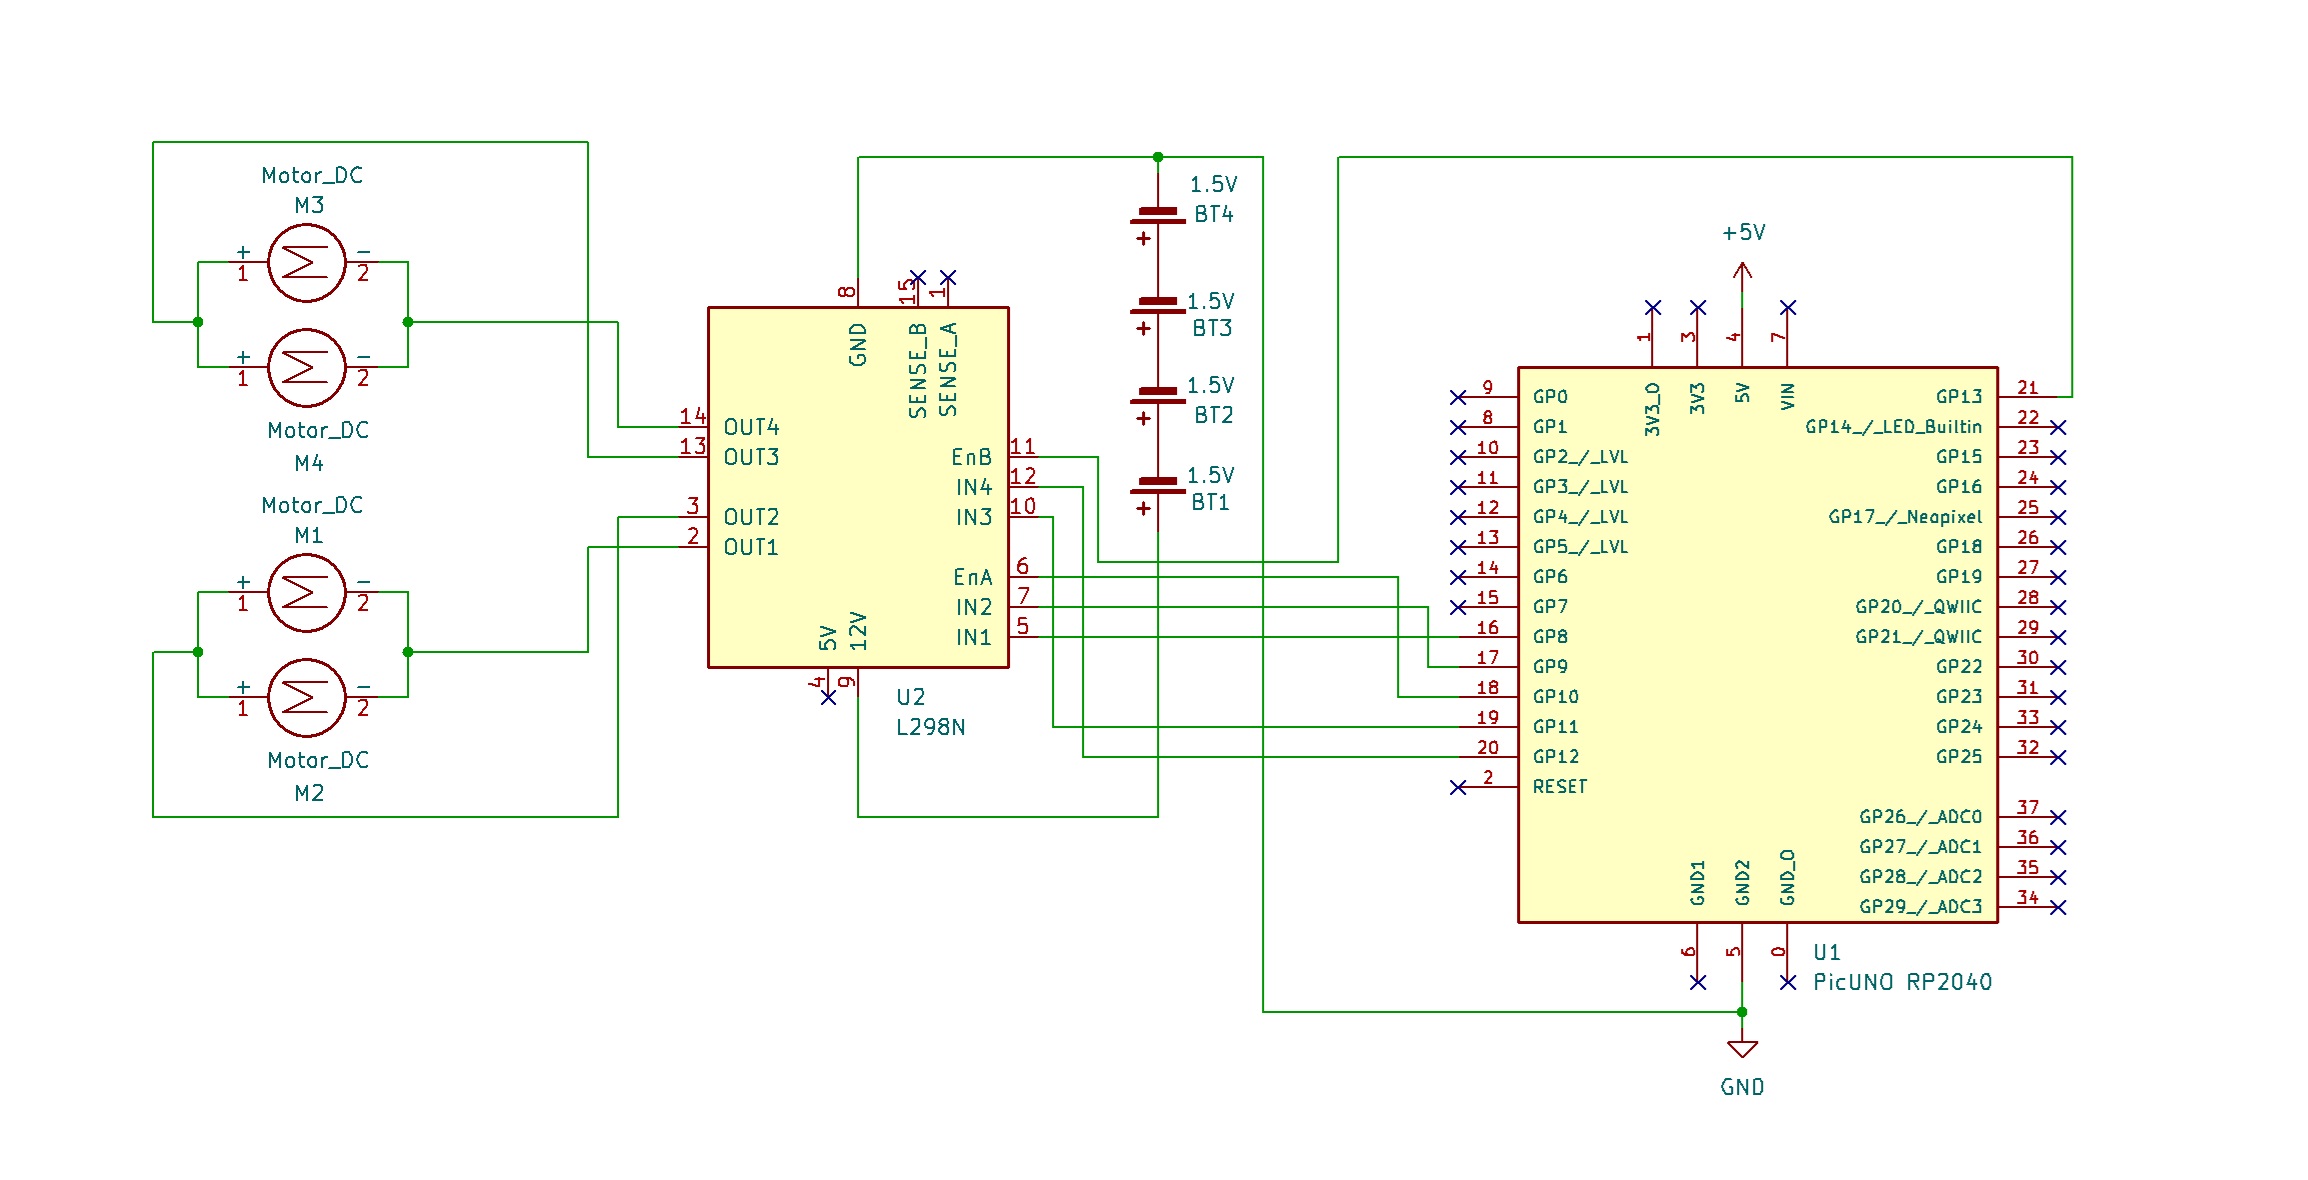
Task: Click the no-connect X on GP29 ADC3 pin
Action: [2058, 908]
